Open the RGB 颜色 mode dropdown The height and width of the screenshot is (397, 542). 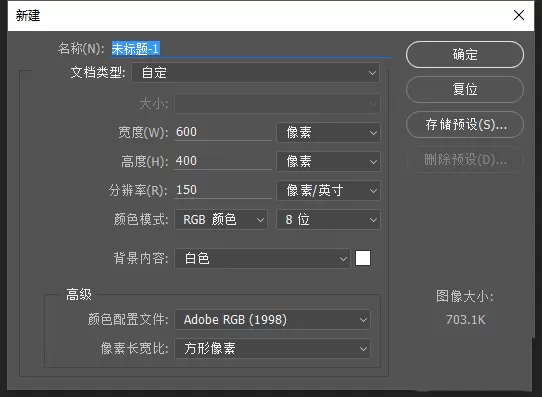(221, 219)
